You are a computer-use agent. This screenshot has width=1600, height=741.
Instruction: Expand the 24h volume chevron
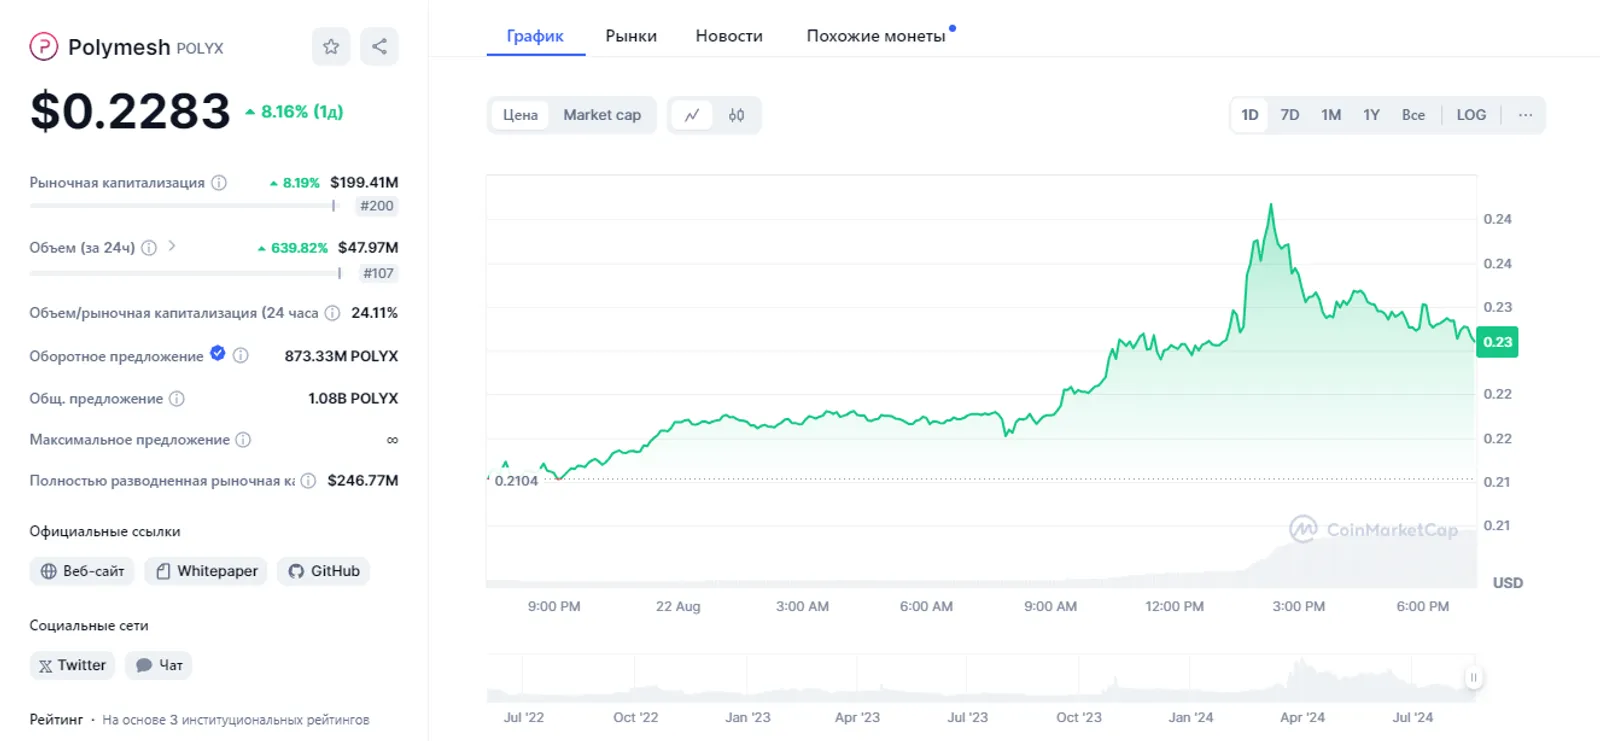(172, 246)
